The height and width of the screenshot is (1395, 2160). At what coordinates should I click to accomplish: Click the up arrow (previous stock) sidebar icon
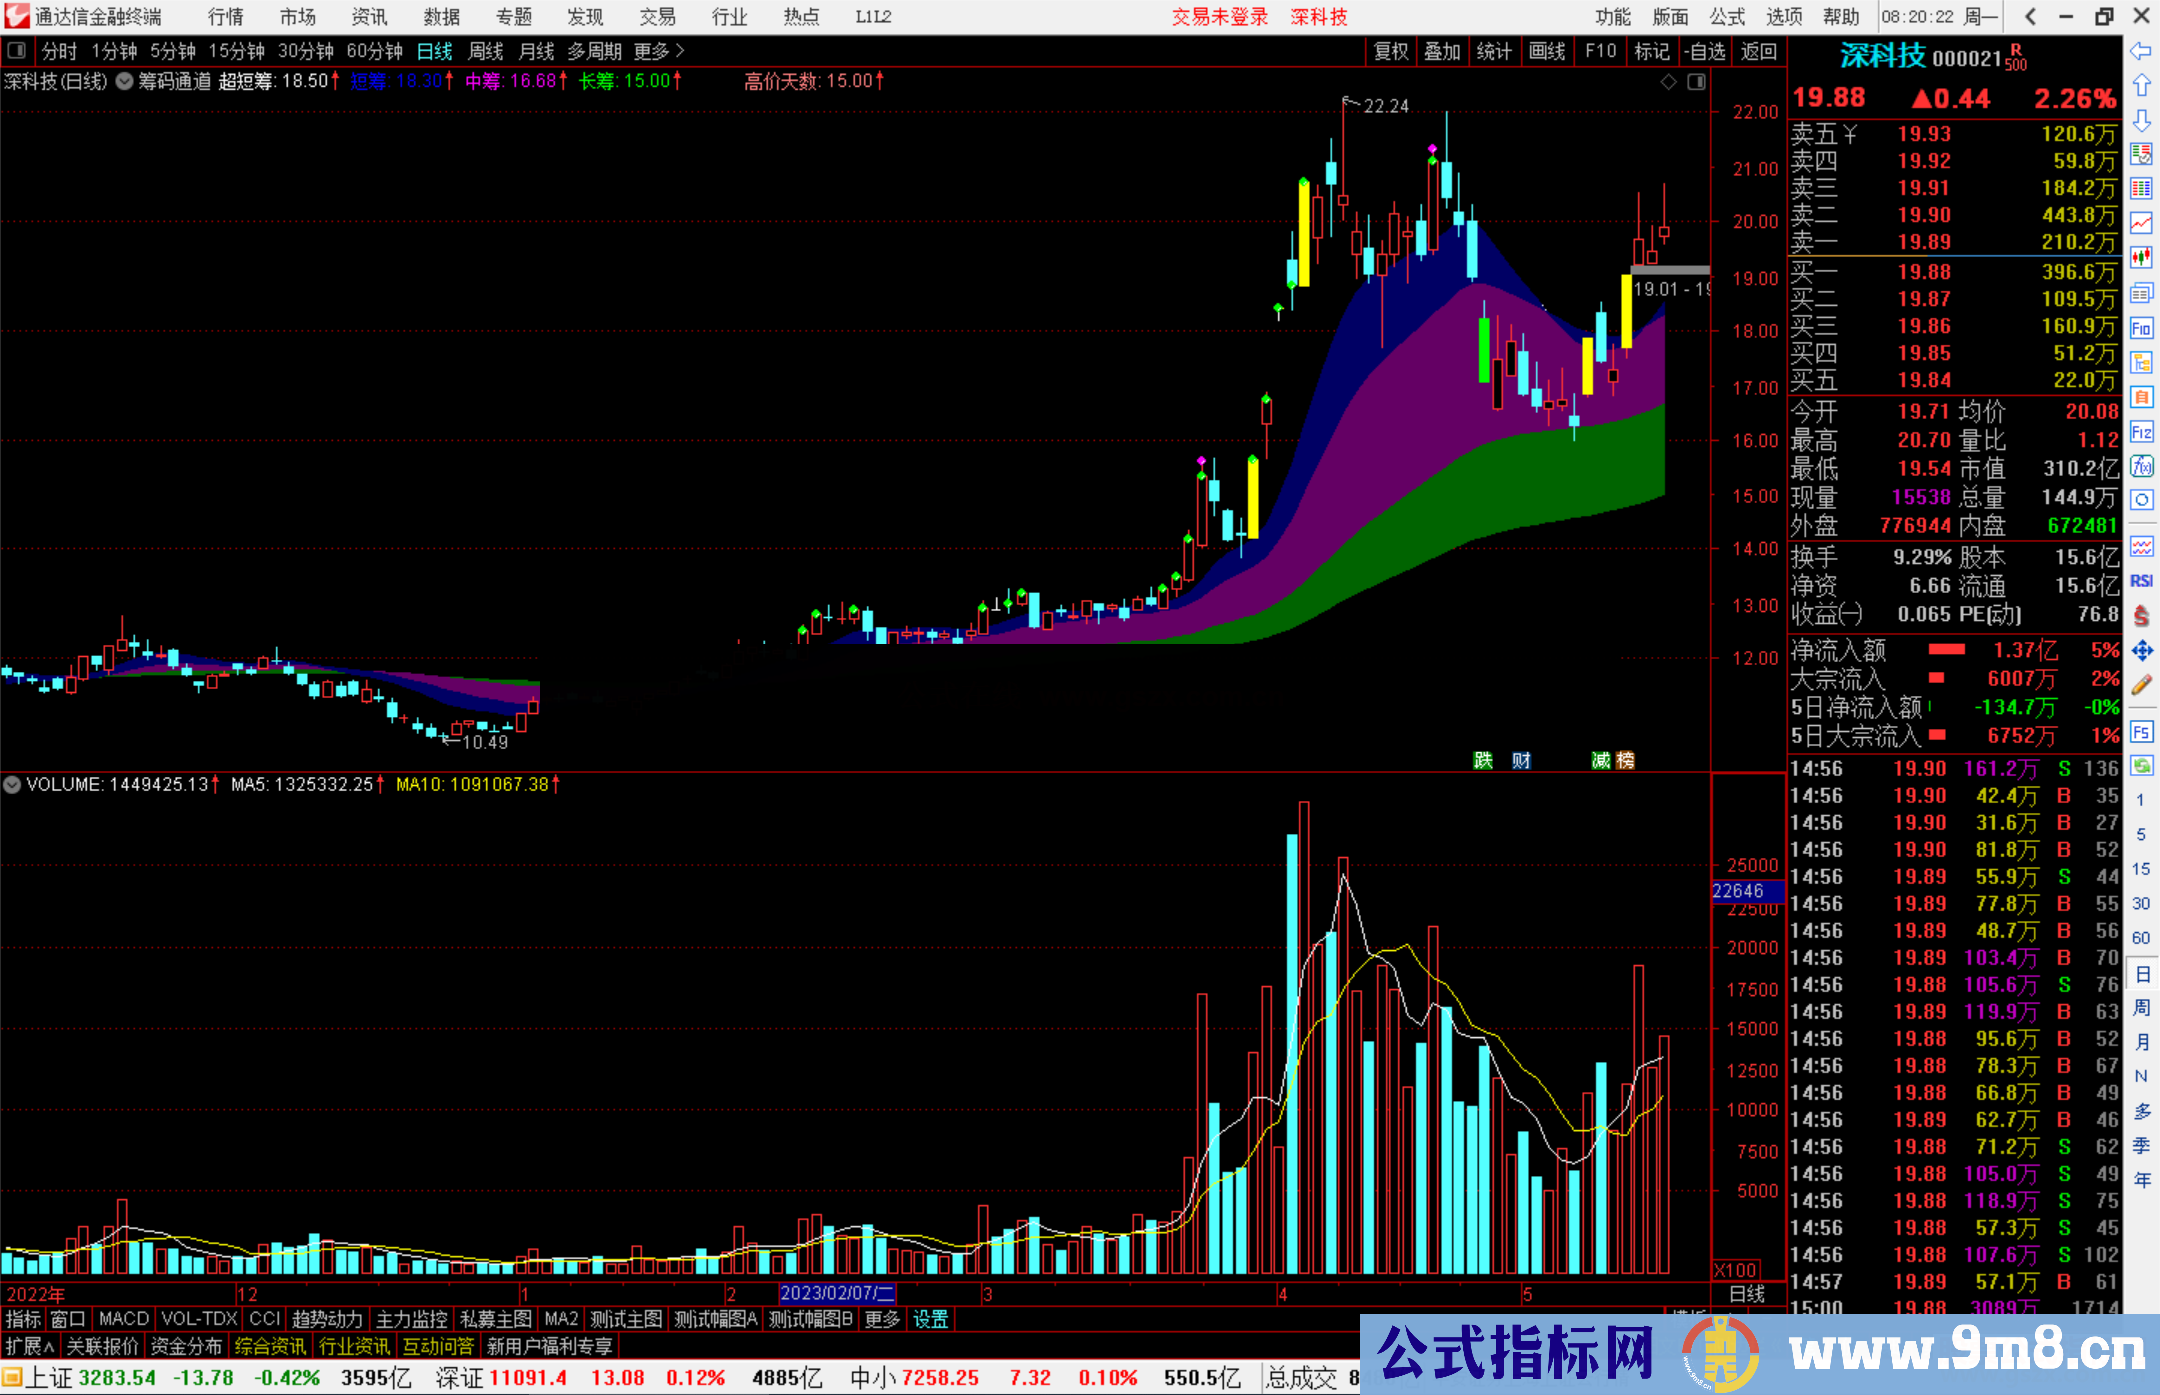tap(2141, 85)
